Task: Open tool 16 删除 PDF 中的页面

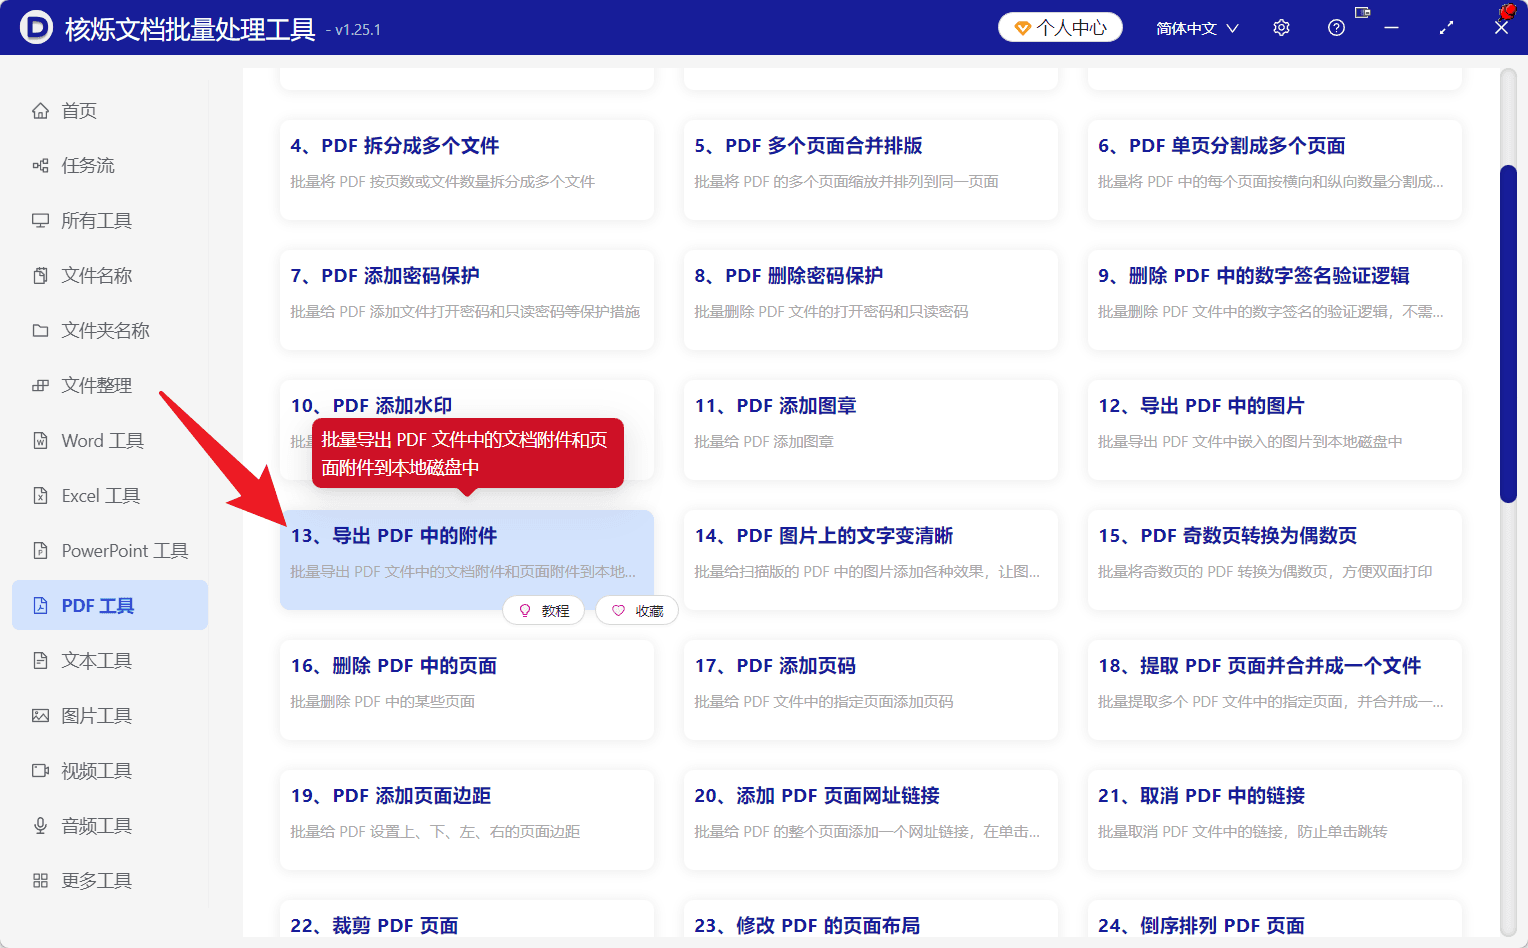Action: (x=467, y=690)
